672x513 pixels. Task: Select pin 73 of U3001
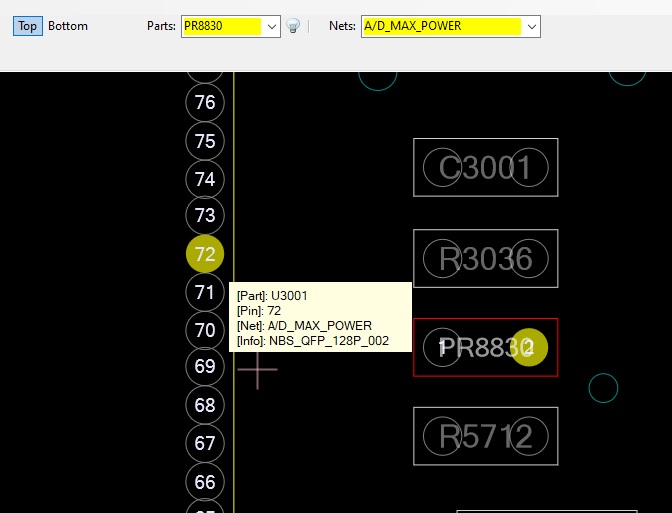[x=205, y=215]
